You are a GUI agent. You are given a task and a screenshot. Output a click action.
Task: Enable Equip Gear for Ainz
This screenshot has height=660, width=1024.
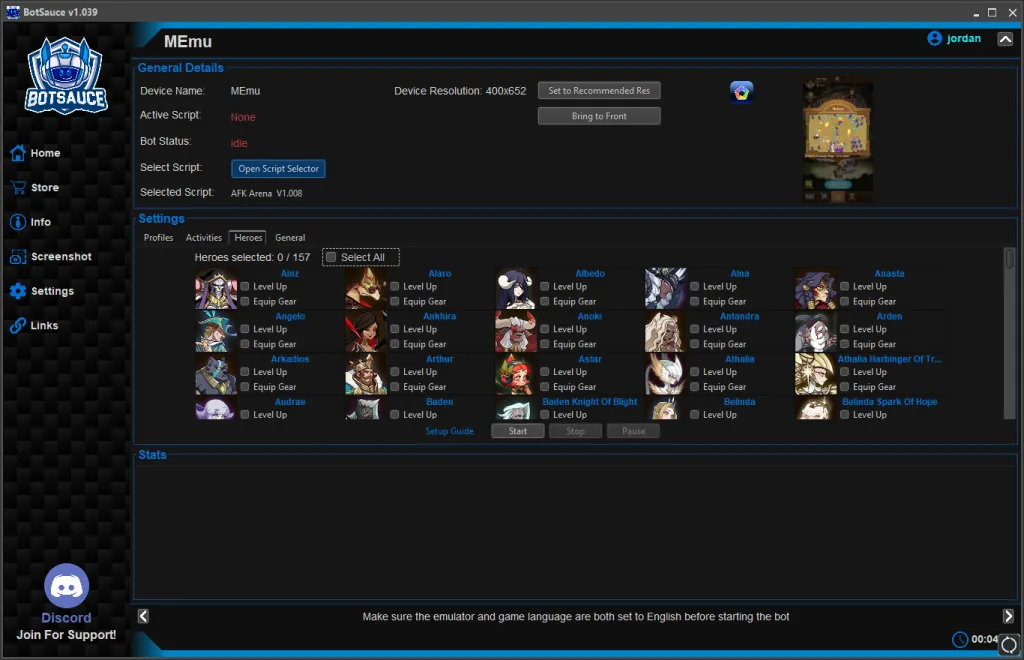245,302
